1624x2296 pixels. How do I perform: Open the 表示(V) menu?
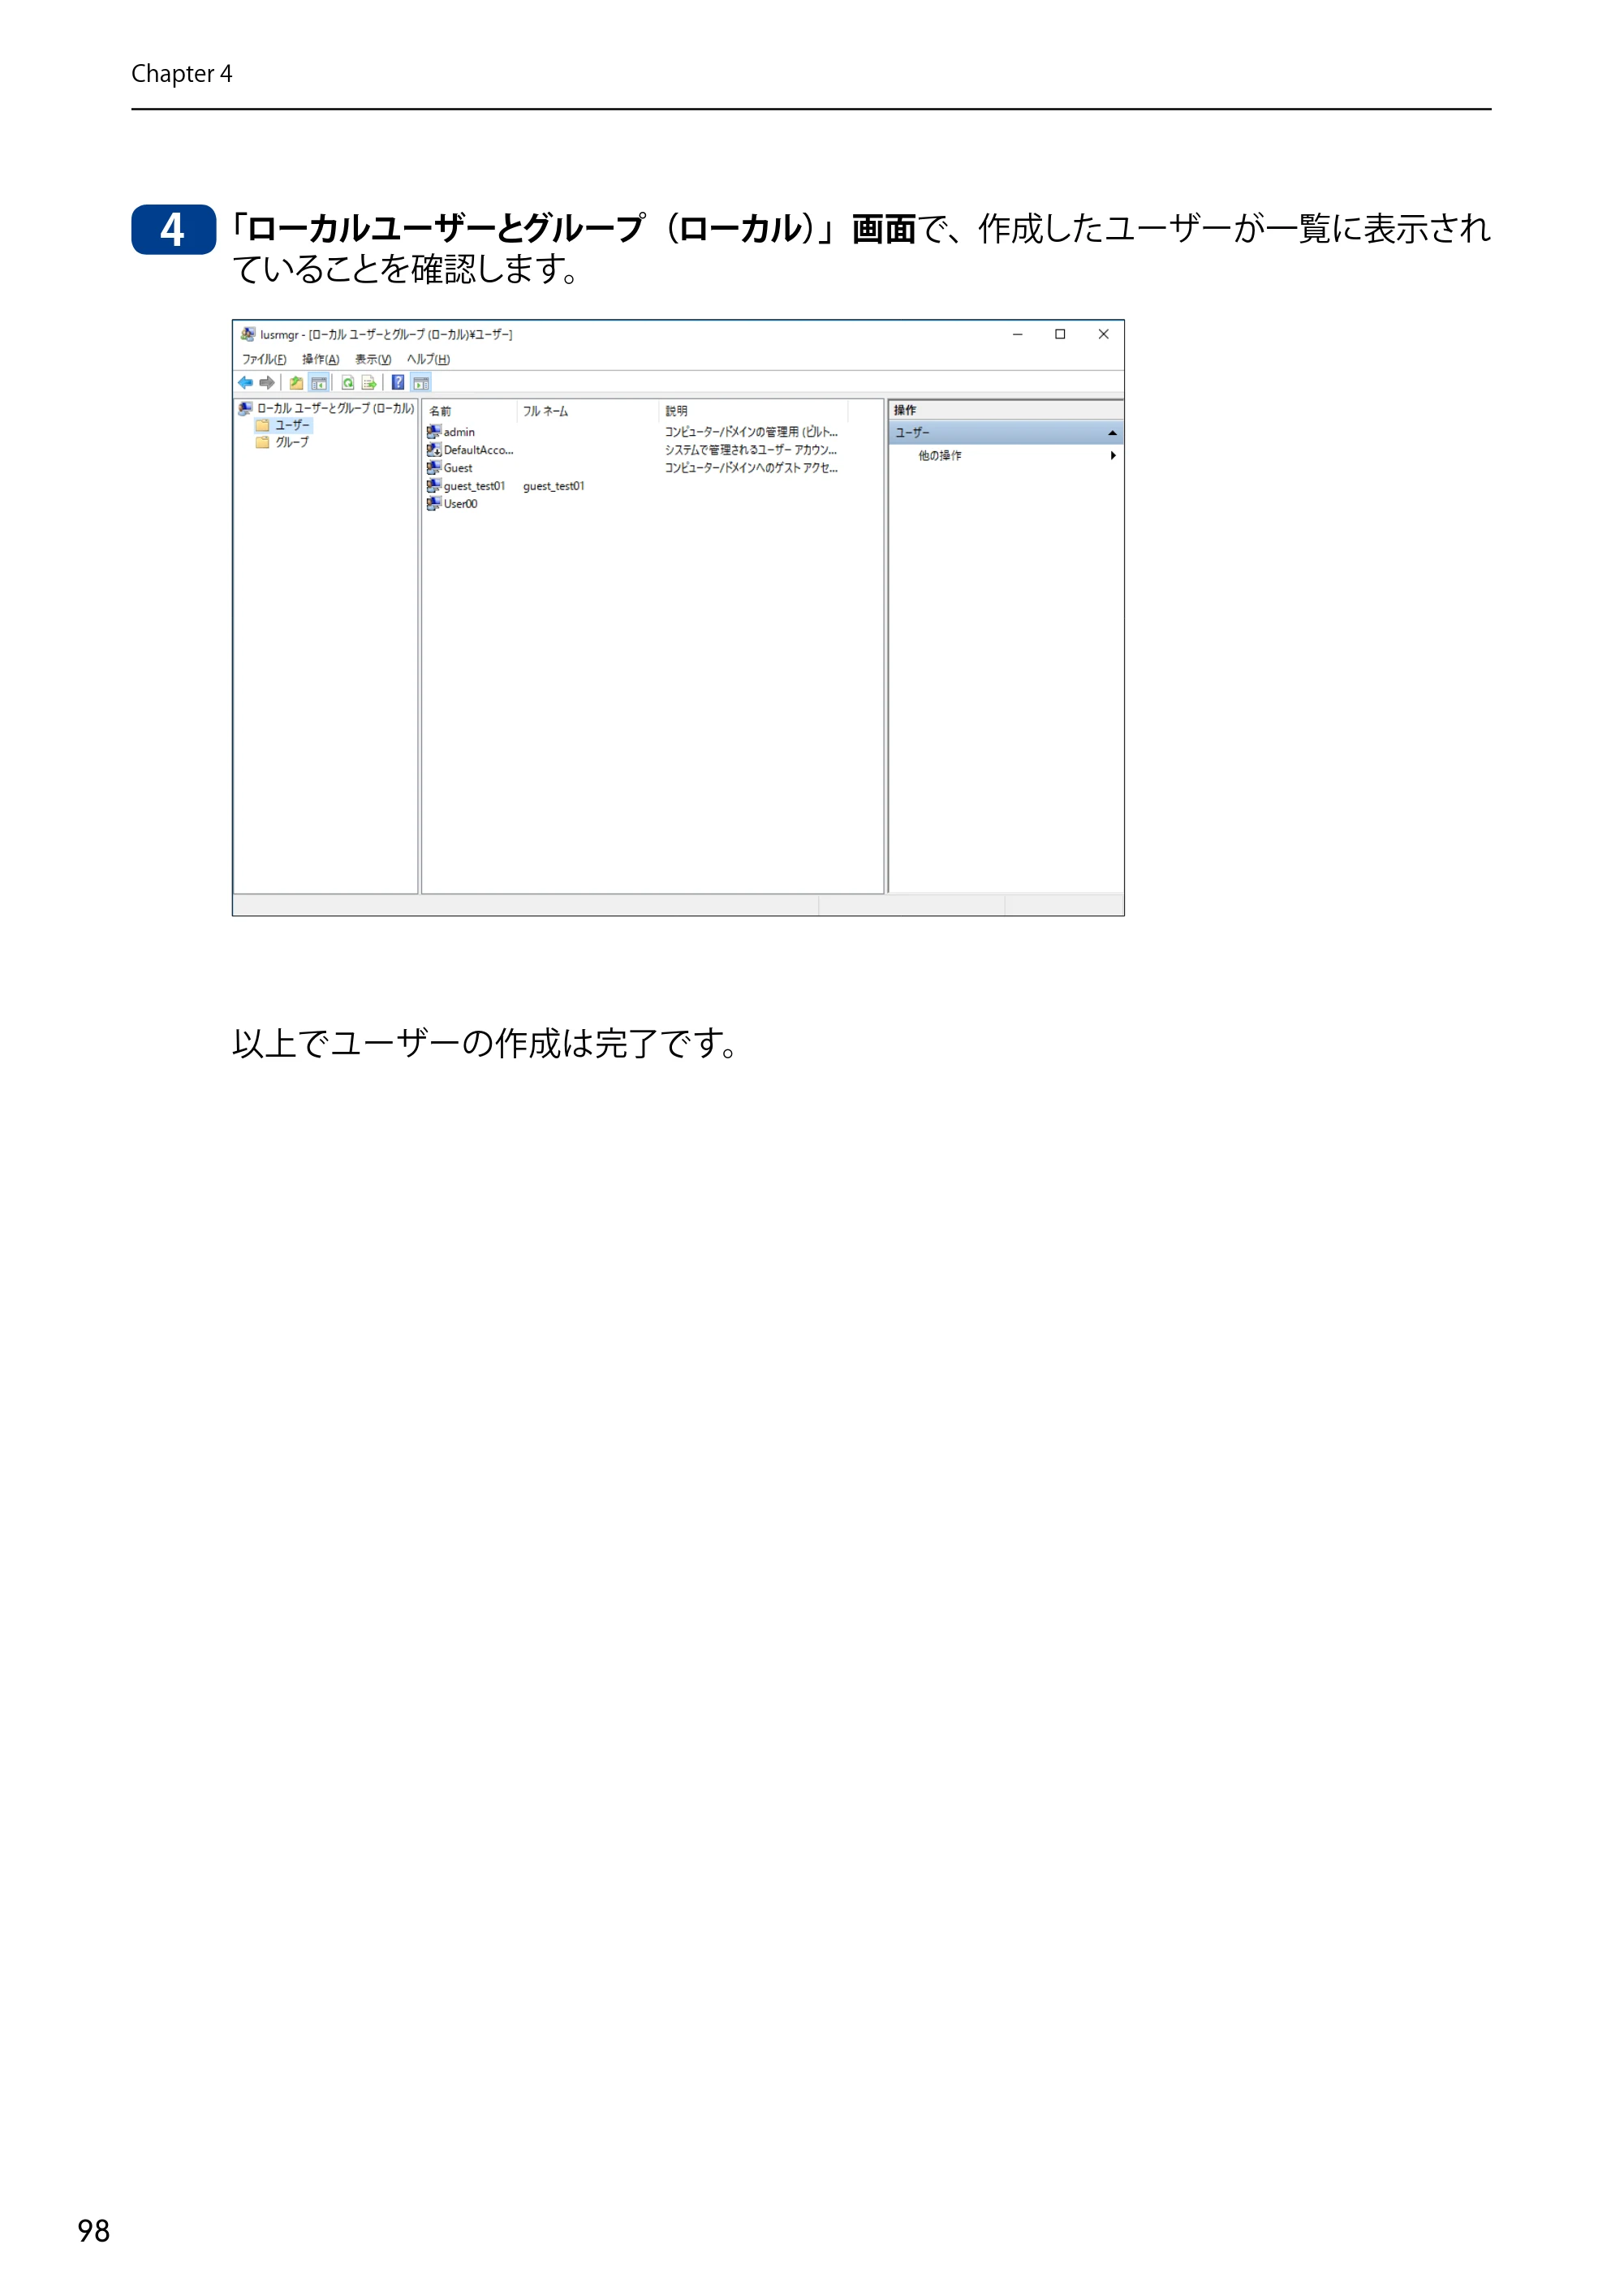tap(373, 360)
